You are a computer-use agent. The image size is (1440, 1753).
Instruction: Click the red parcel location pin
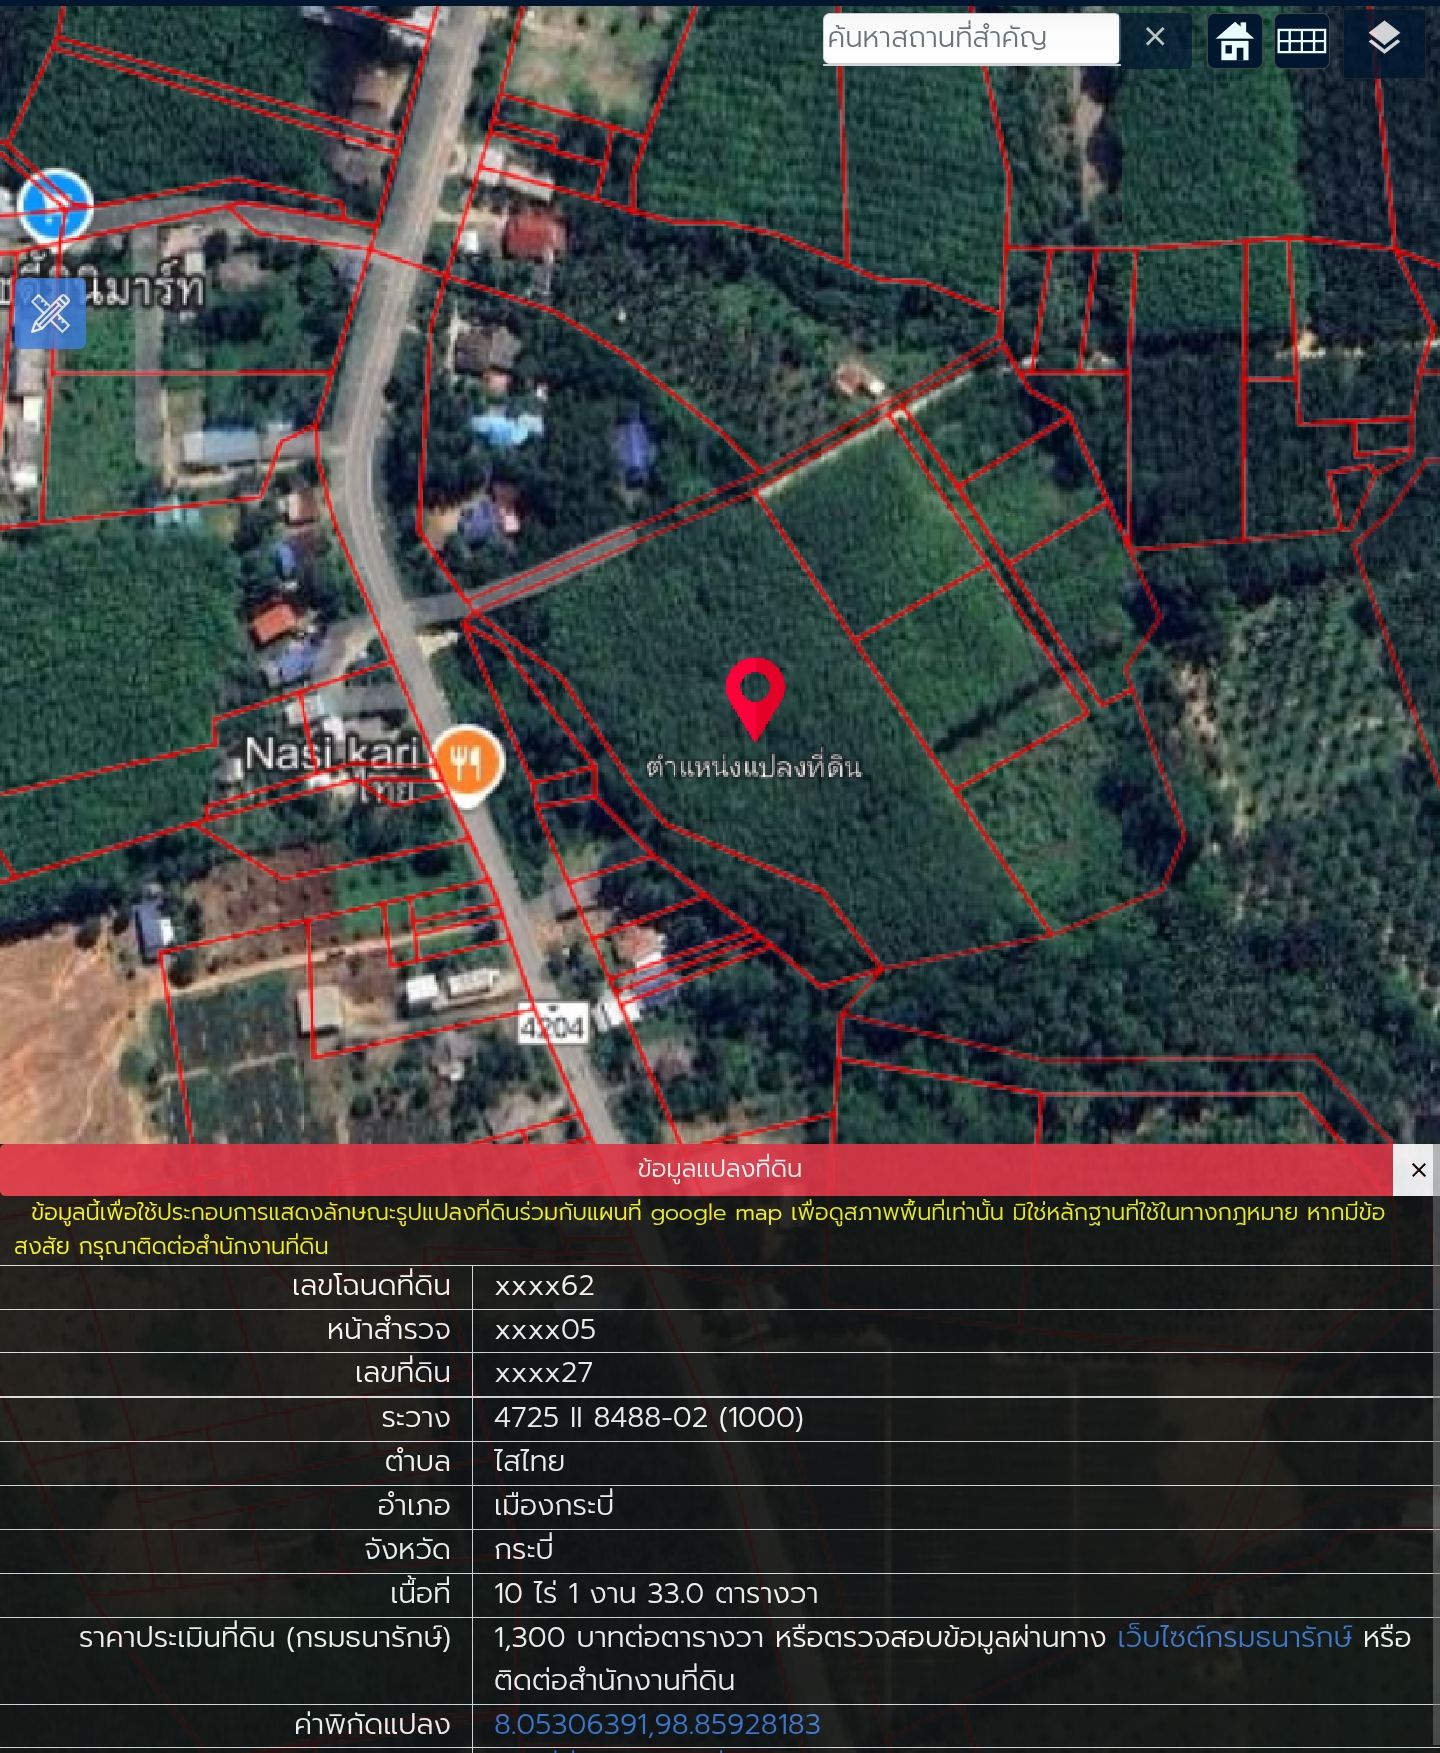755,698
